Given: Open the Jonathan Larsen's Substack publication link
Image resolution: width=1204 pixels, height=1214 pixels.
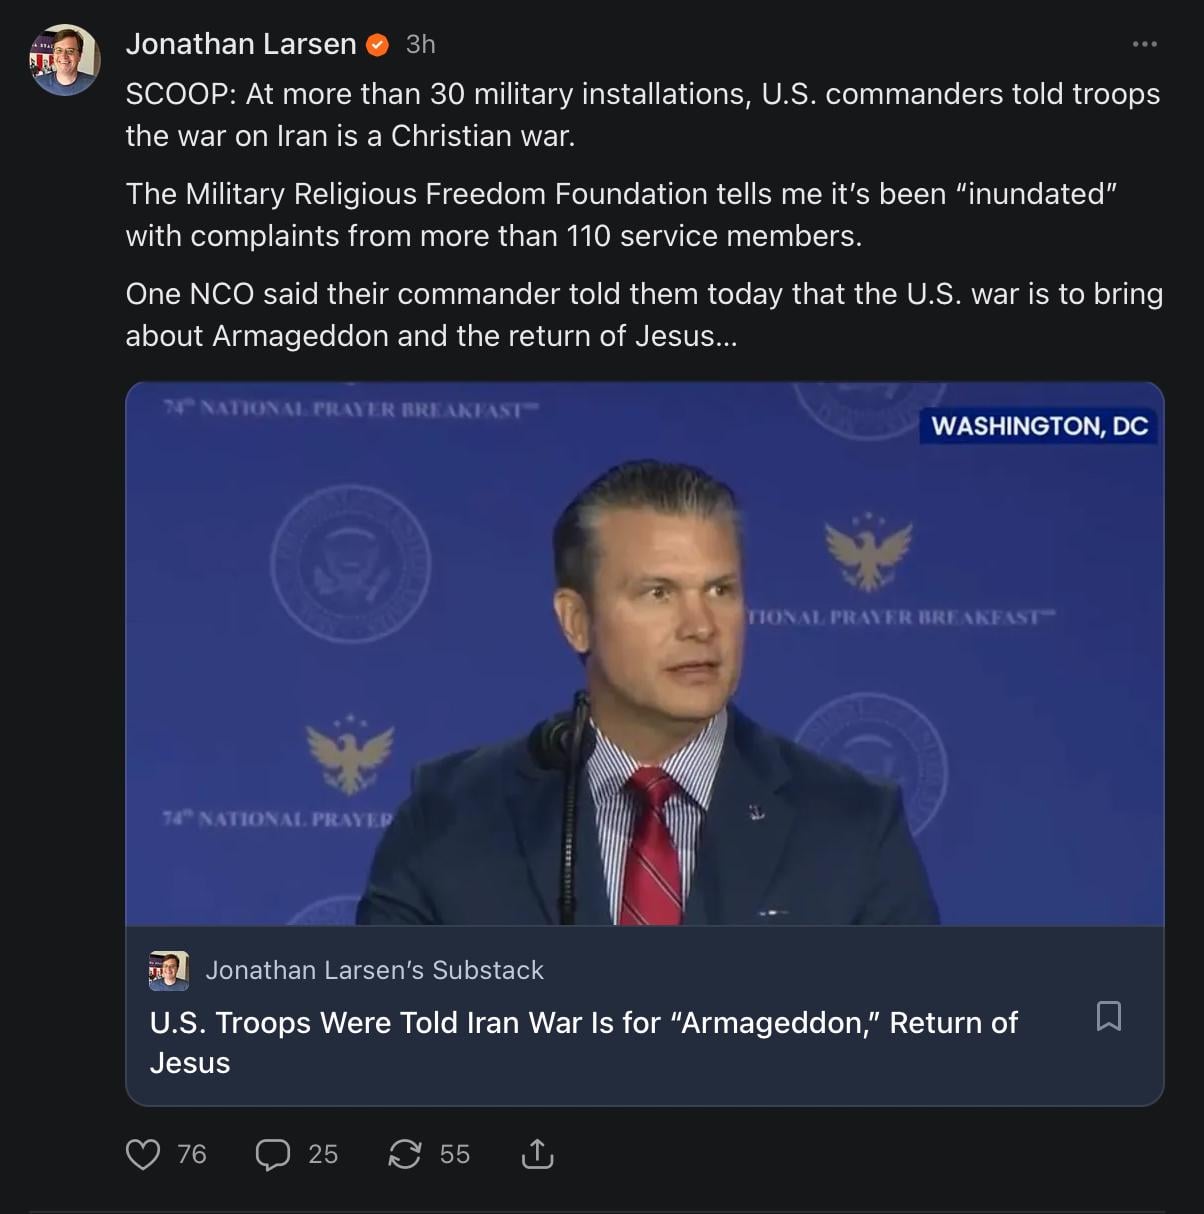Looking at the screenshot, I should [375, 970].
